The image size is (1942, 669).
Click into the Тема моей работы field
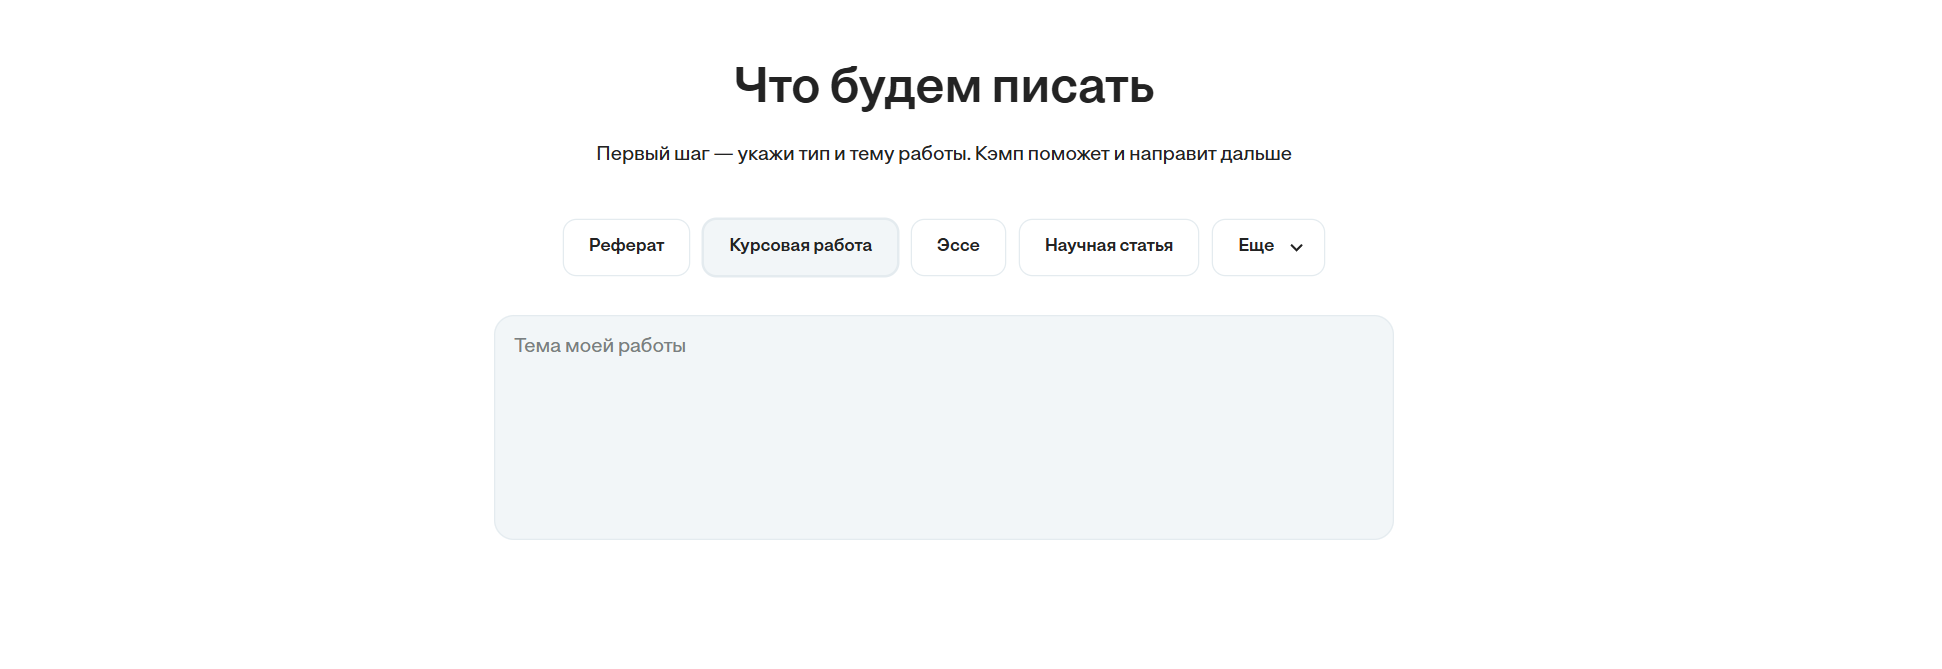pos(943,427)
